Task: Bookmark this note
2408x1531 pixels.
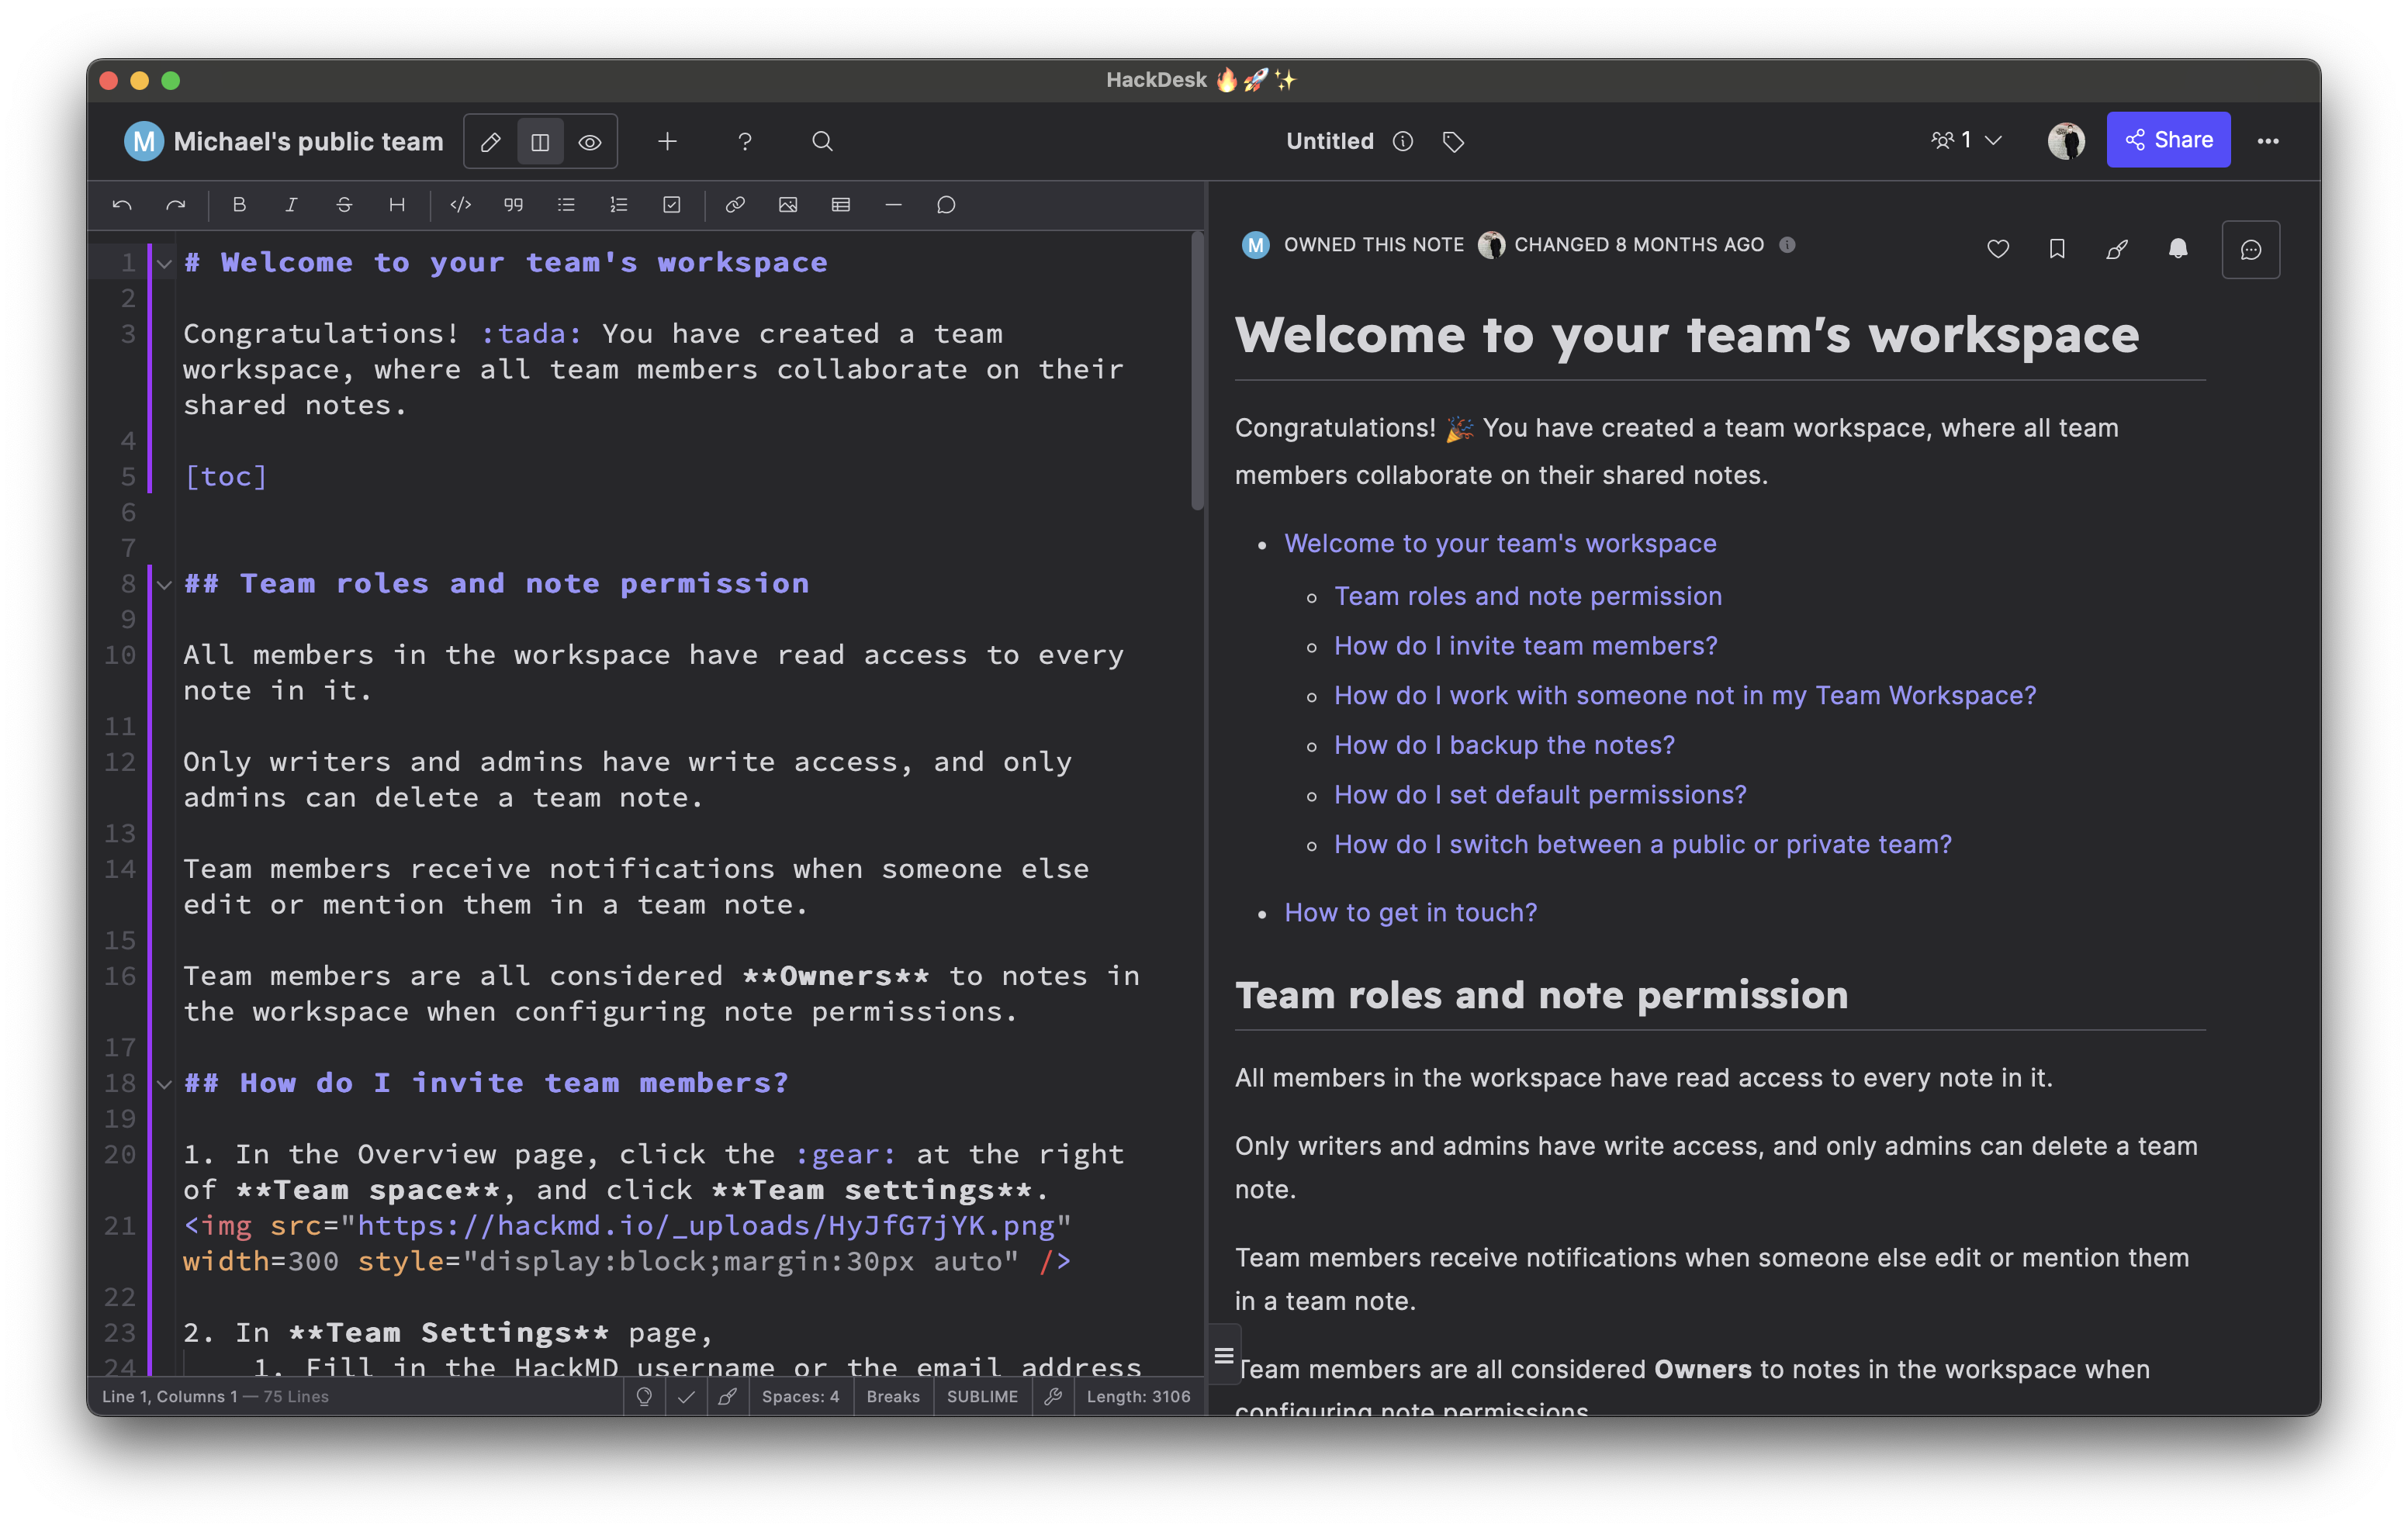Action: [2057, 249]
